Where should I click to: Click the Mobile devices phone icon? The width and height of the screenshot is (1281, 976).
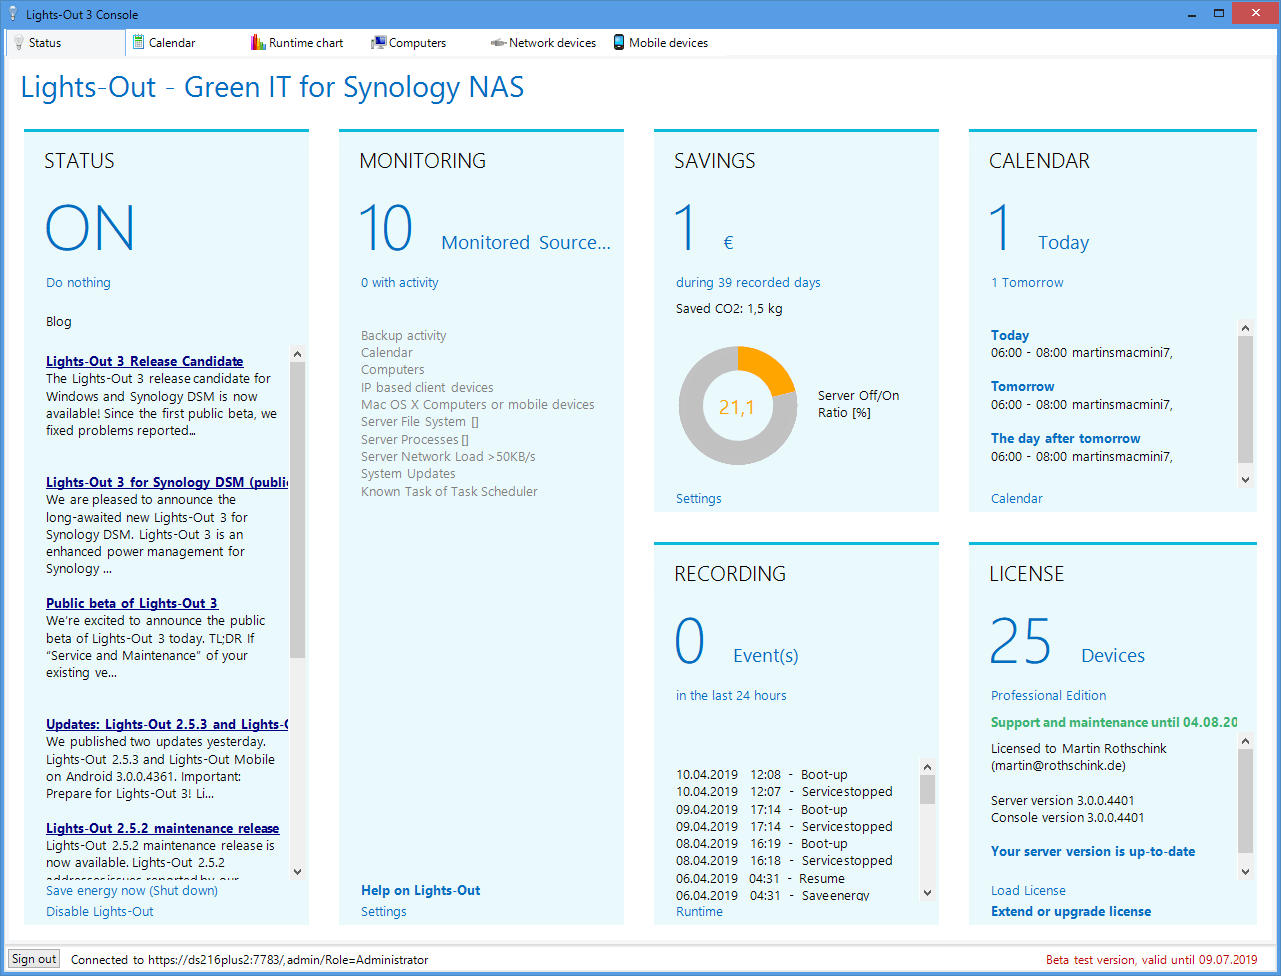[619, 43]
